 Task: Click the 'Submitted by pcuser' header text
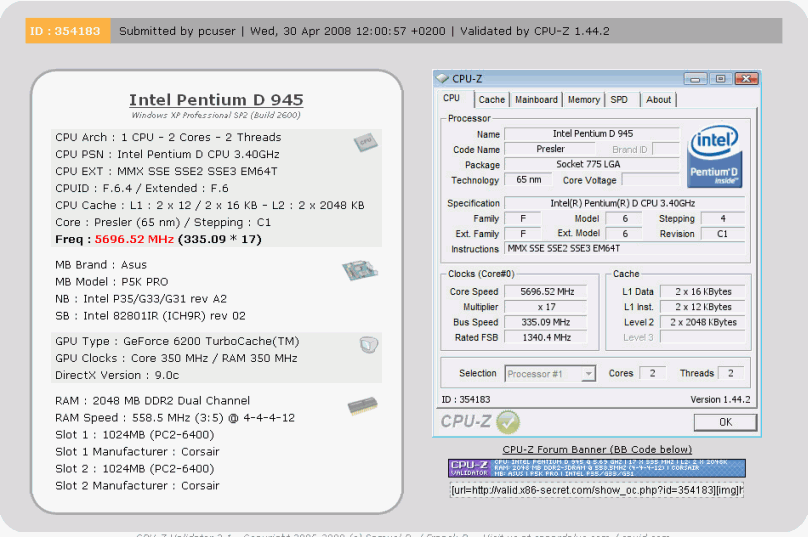tap(177, 31)
